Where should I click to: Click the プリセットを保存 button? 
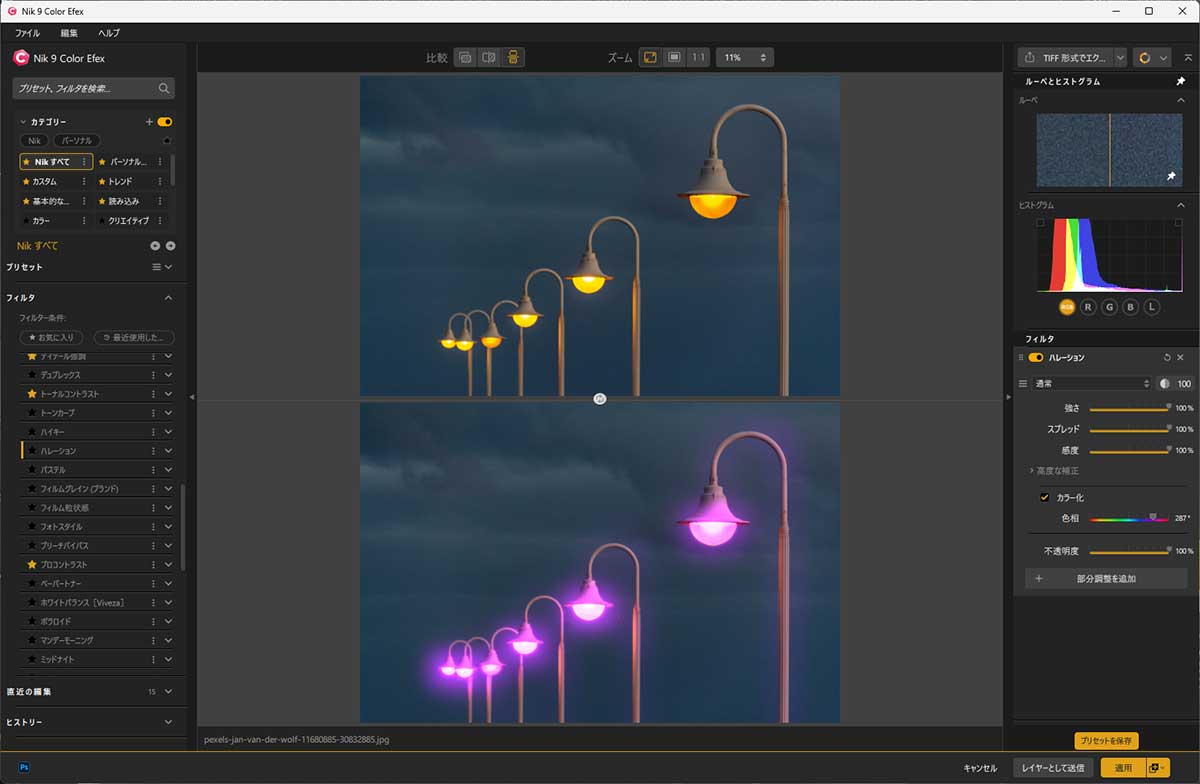[1106, 741]
